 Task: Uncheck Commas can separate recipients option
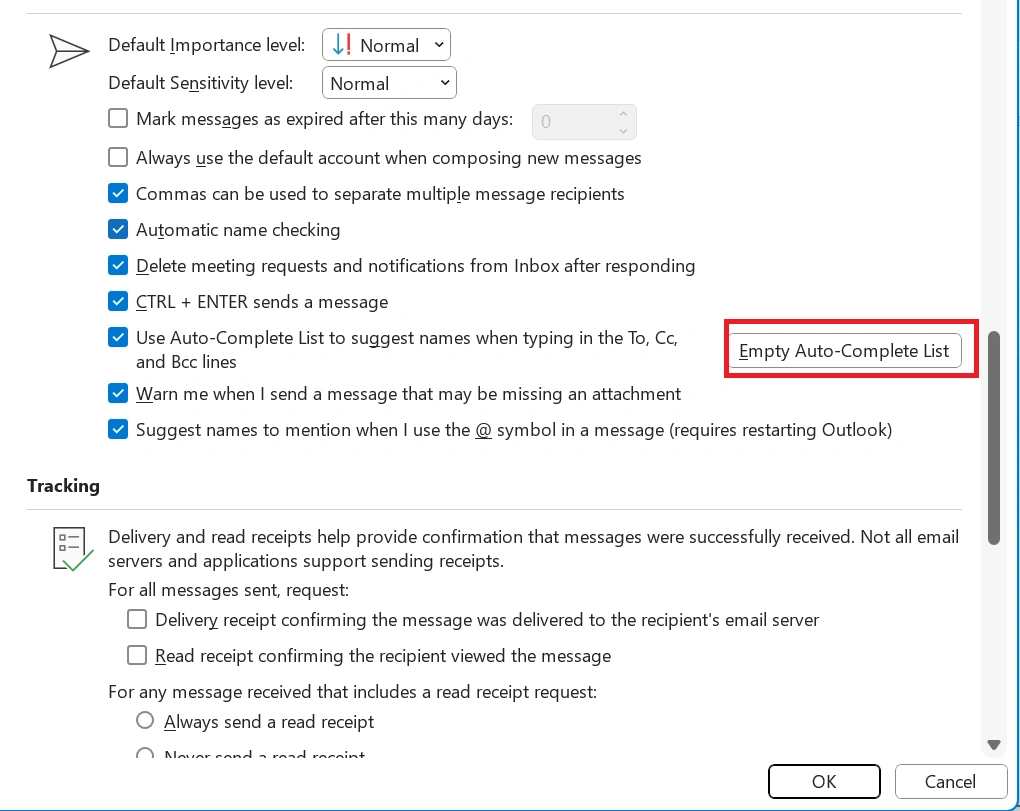click(x=118, y=193)
